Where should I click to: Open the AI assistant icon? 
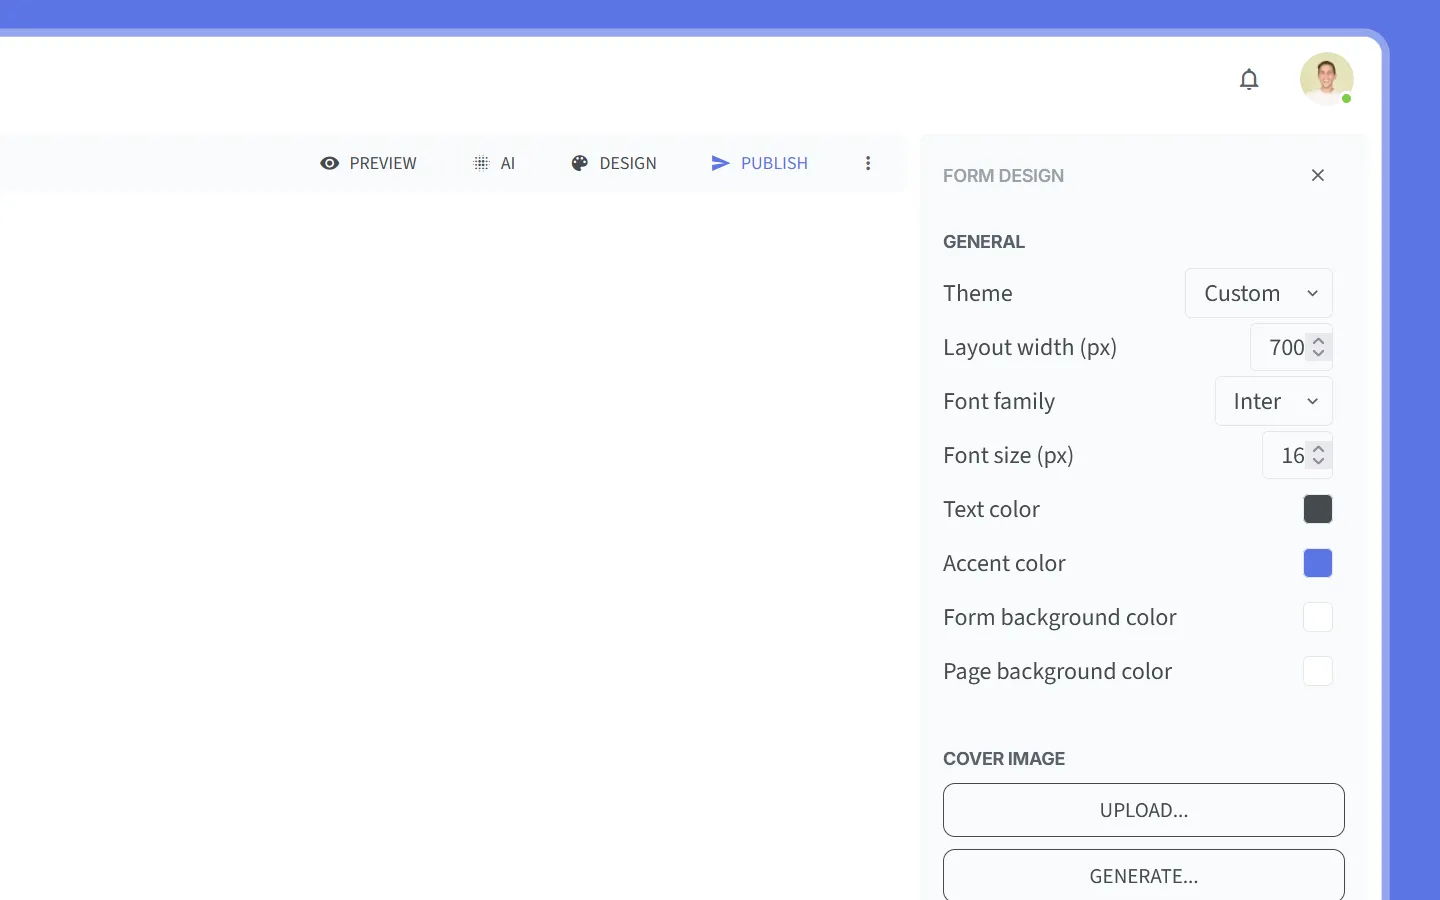(481, 163)
